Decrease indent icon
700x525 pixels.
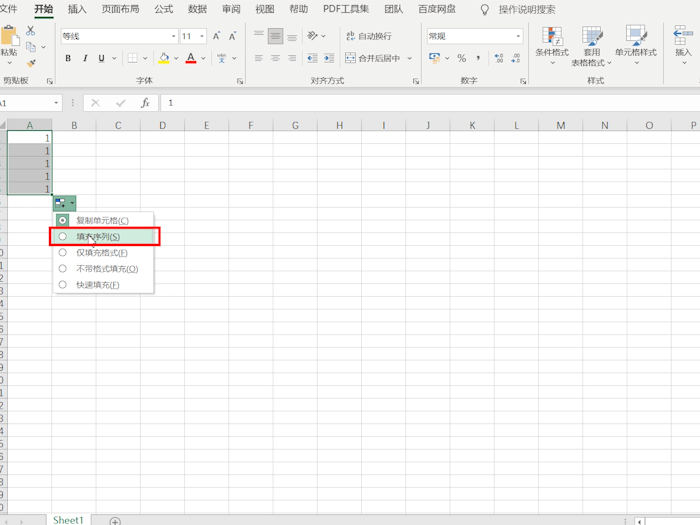tap(312, 58)
